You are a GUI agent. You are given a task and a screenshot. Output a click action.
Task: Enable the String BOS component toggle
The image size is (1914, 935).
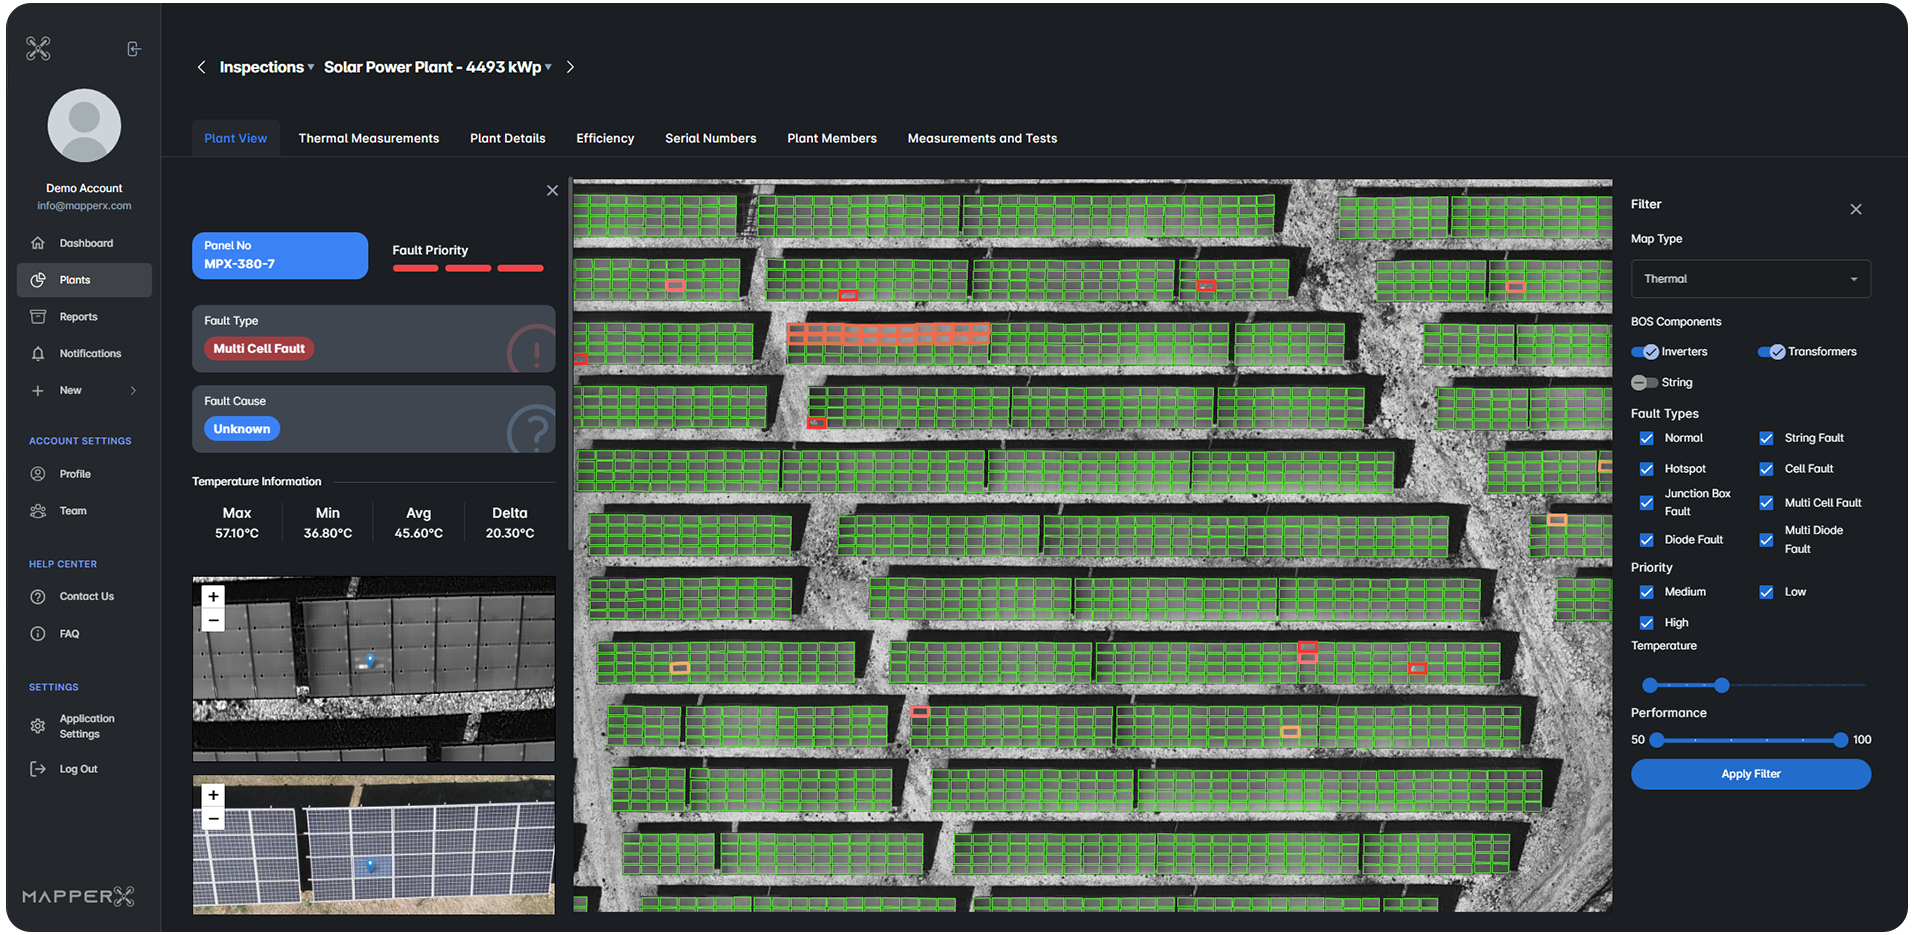1644,382
